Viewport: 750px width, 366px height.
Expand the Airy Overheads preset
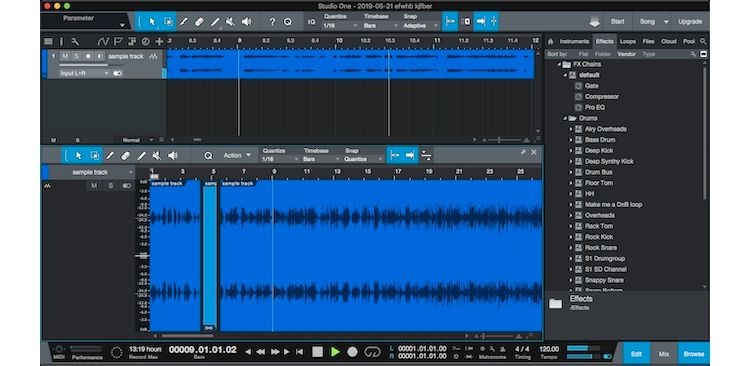coord(570,129)
